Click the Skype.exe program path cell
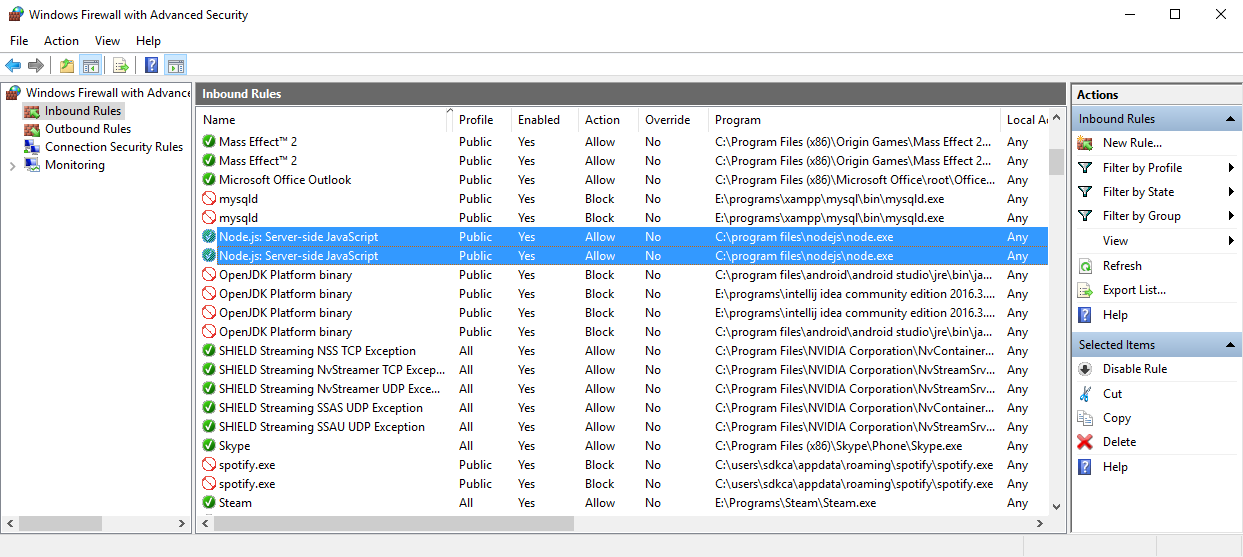1243x557 pixels. click(x=839, y=446)
